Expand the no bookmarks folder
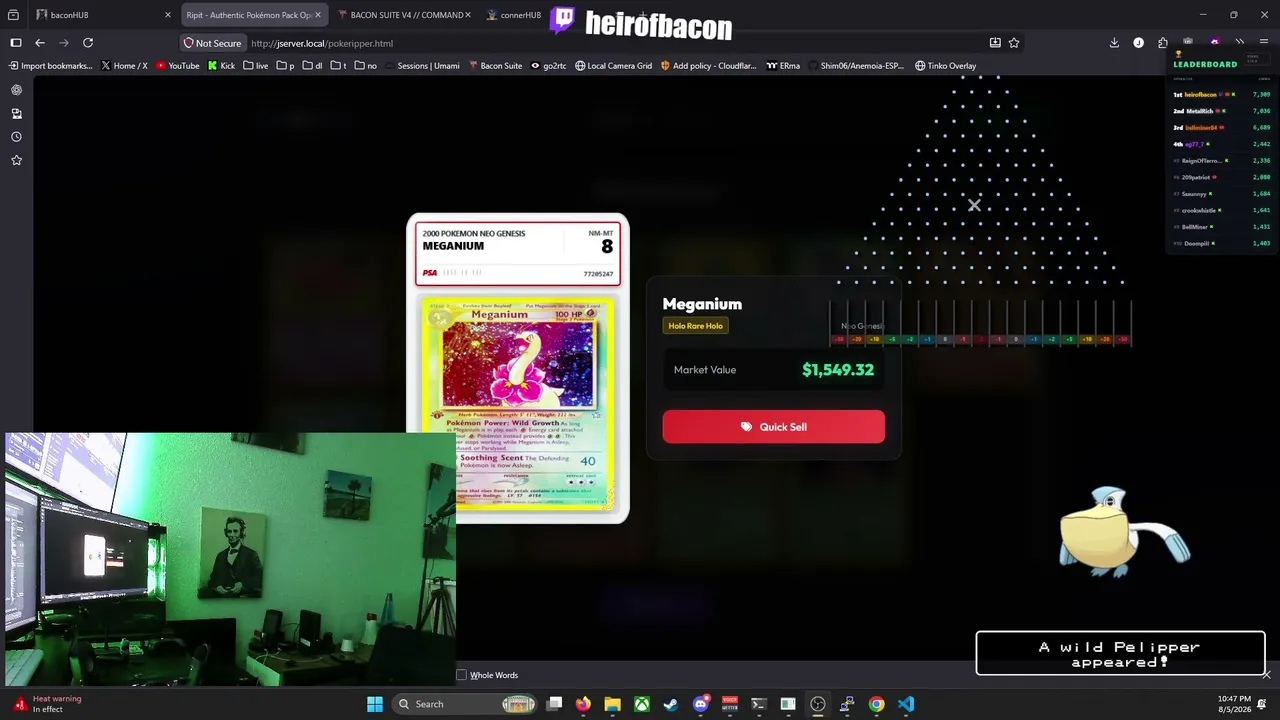 coord(366,66)
